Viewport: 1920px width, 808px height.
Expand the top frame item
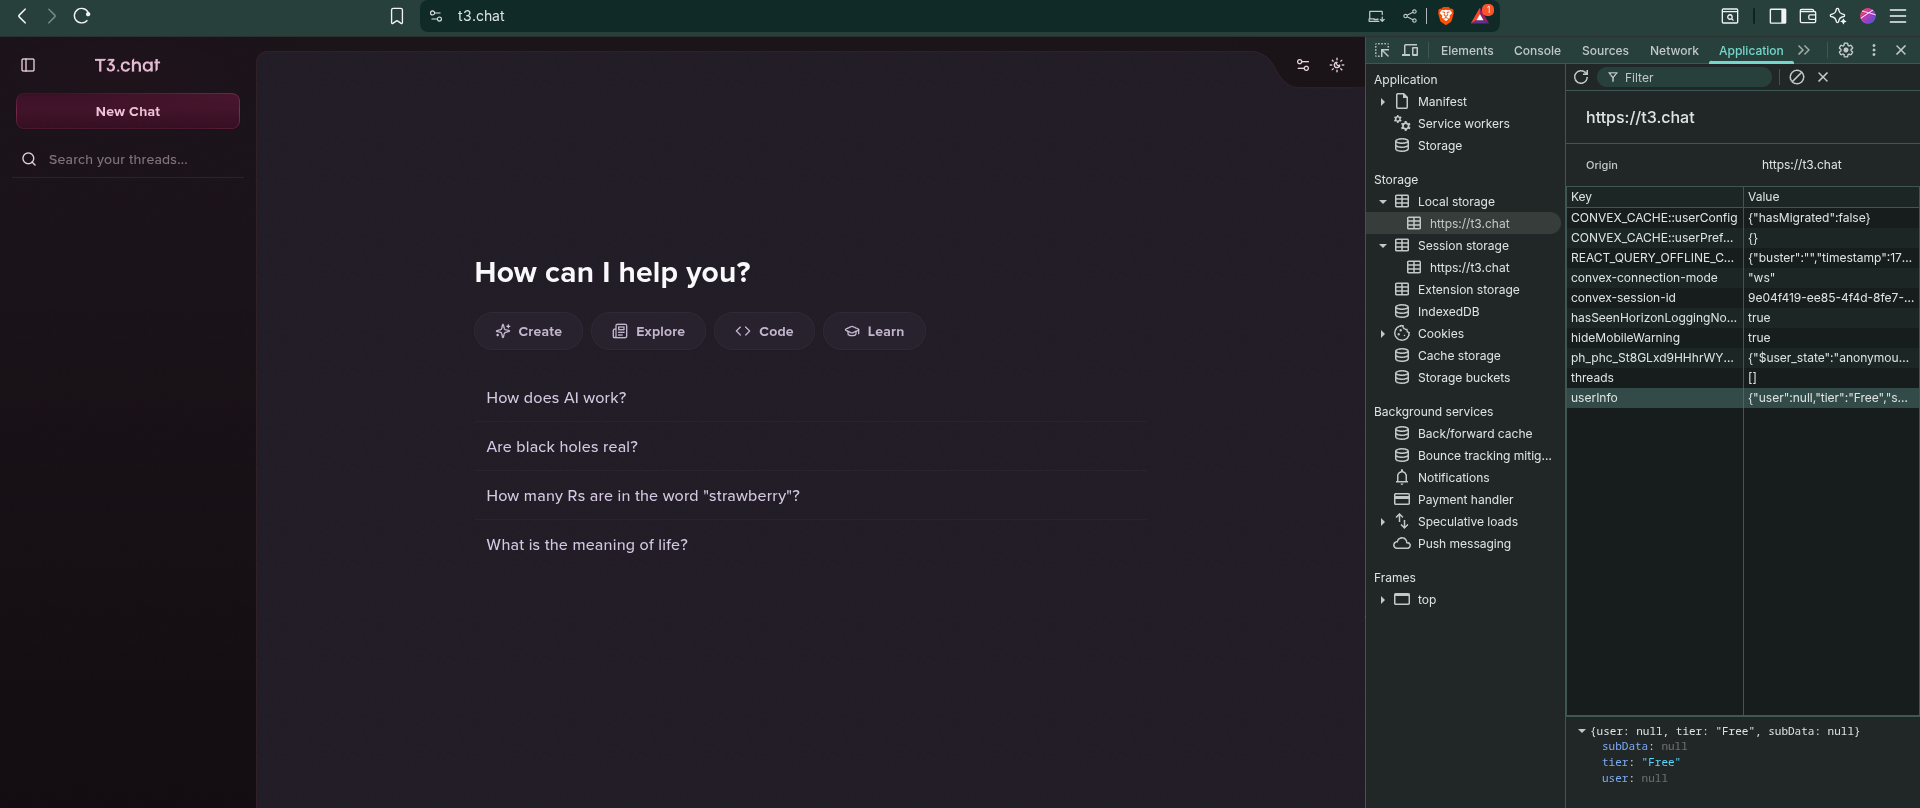coord(1383,600)
